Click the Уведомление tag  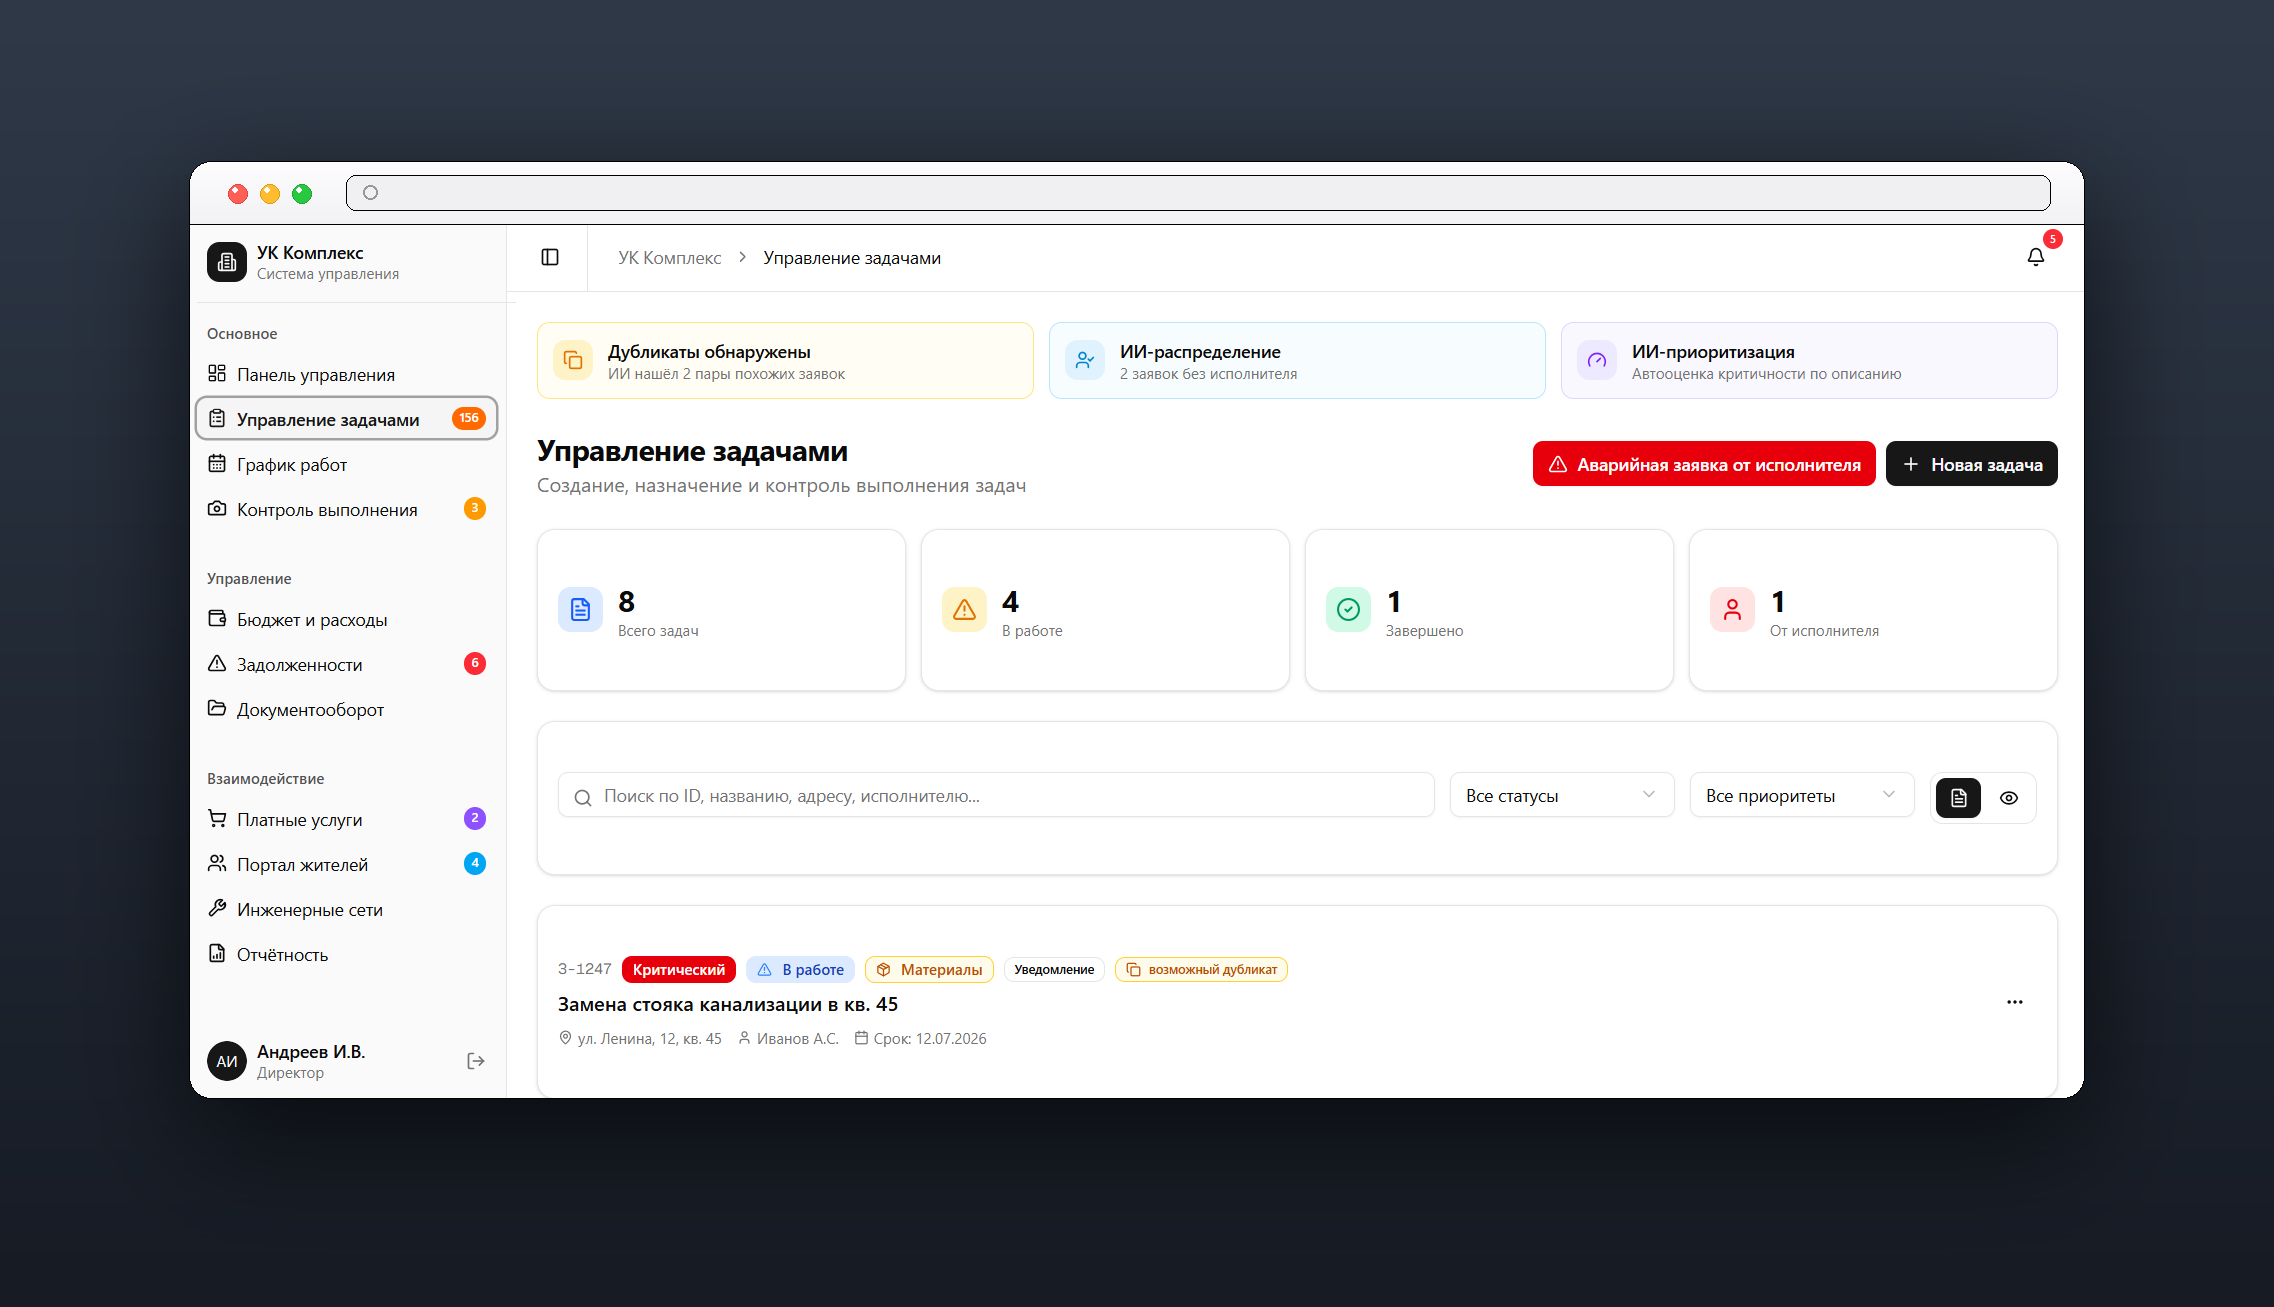[1054, 969]
